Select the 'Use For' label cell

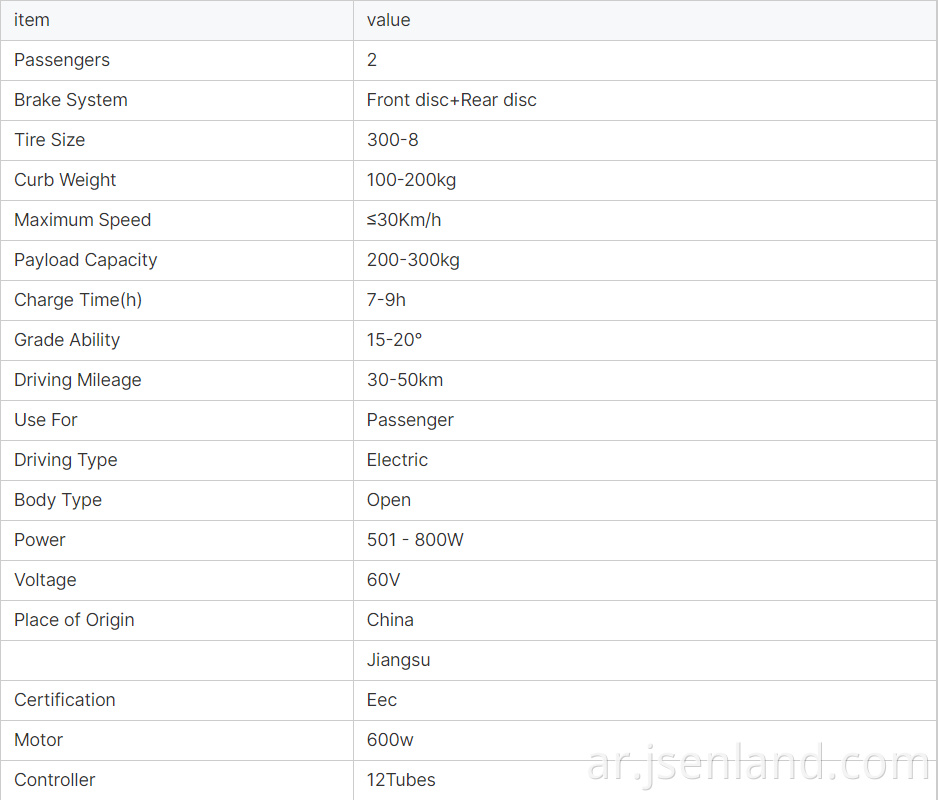pyautogui.click(x=177, y=421)
